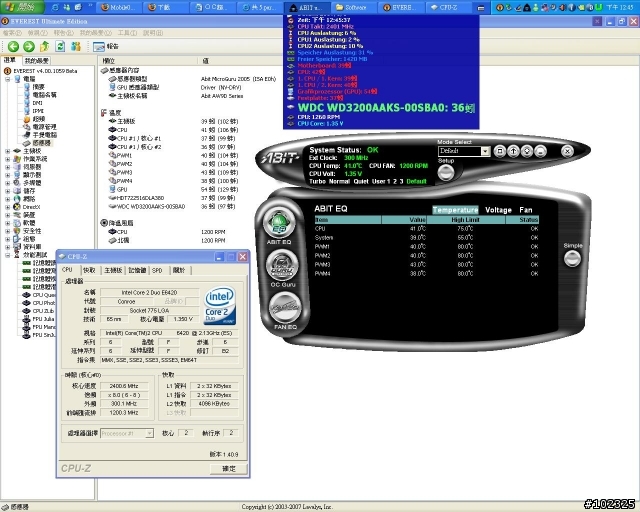Open the FAN EQ round icon

click(x=284, y=308)
